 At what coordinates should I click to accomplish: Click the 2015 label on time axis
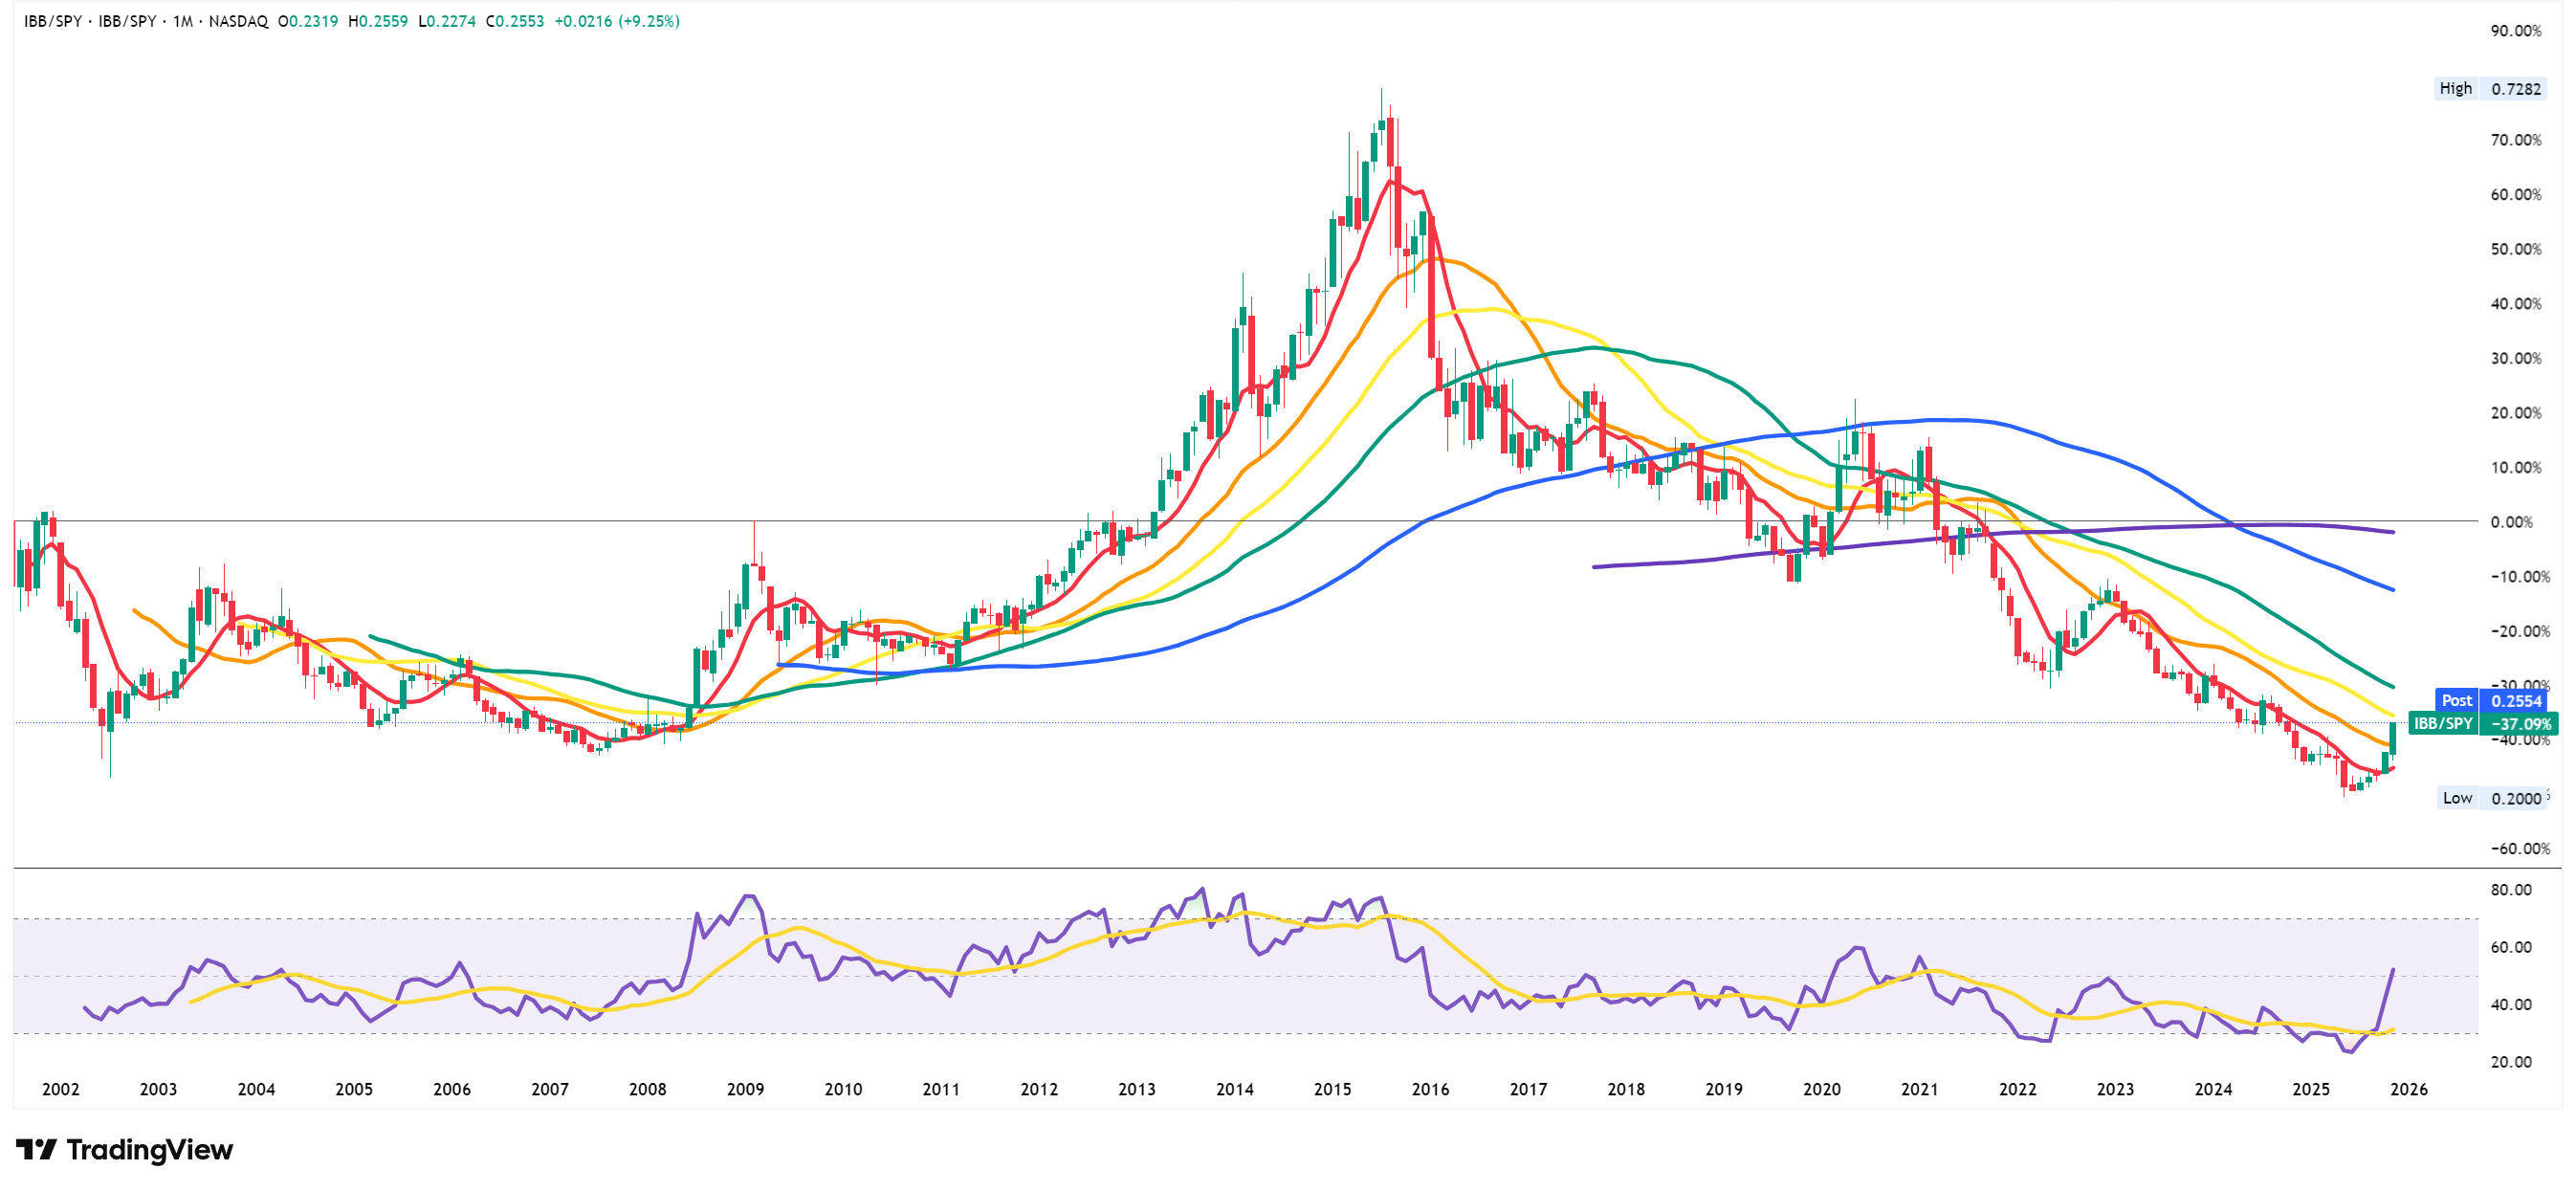point(1332,1089)
